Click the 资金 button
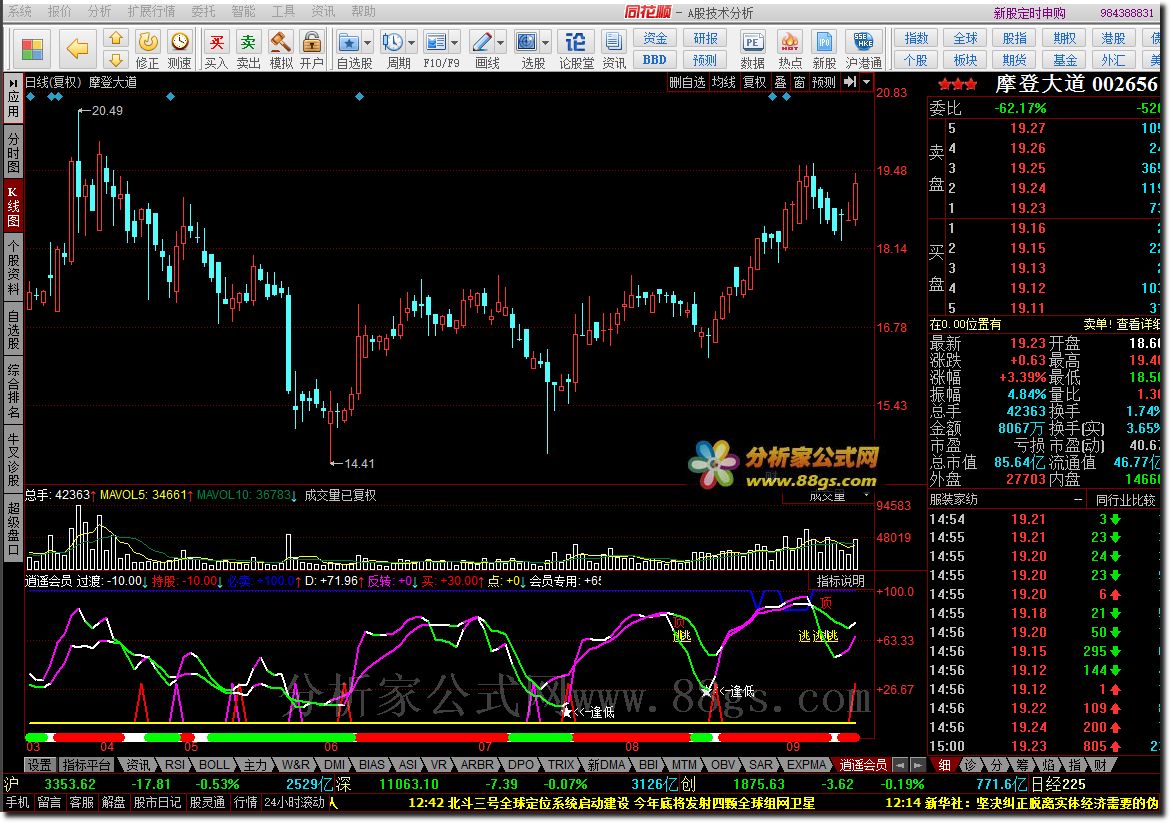Image resolution: width=1172 pixels, height=823 pixels. click(x=655, y=38)
